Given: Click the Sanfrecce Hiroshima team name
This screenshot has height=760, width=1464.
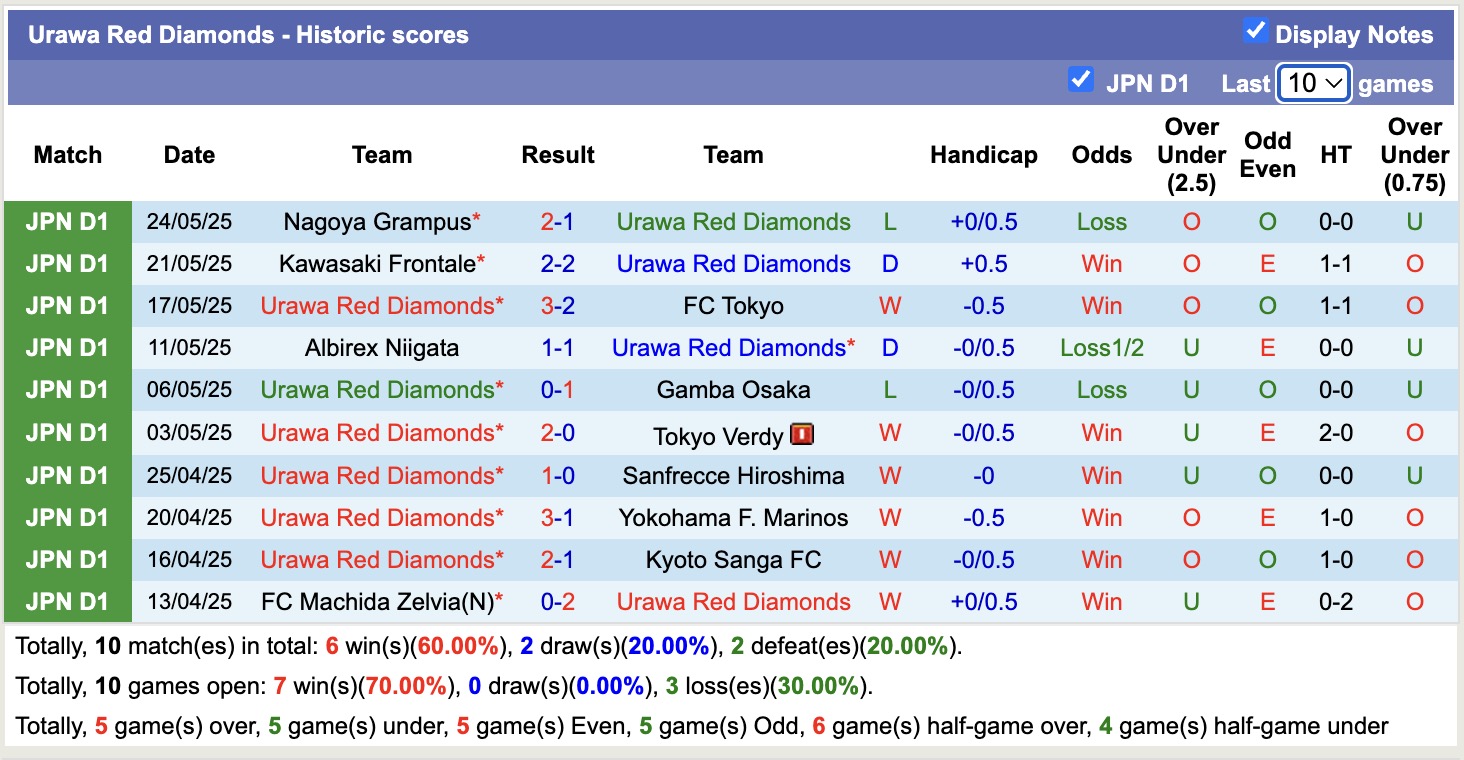Looking at the screenshot, I should (x=733, y=476).
